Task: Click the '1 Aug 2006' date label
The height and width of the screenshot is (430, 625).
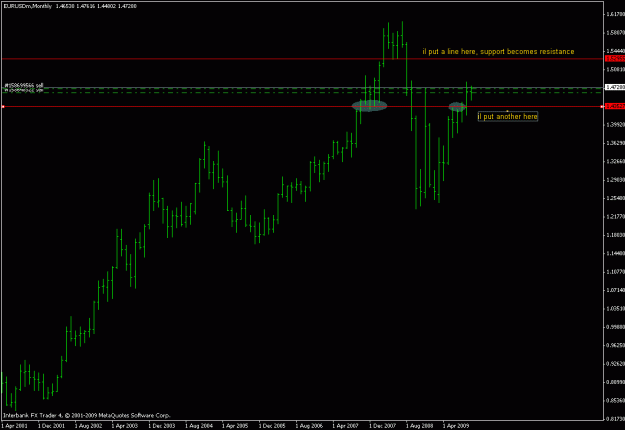Action: click(309, 426)
